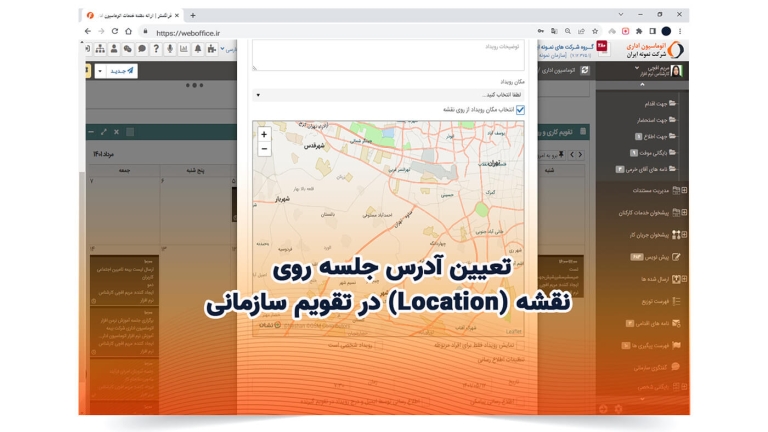Viewport: 768px width, 432px height.
Task: Open help via the question mark icon
Action: click(156, 48)
